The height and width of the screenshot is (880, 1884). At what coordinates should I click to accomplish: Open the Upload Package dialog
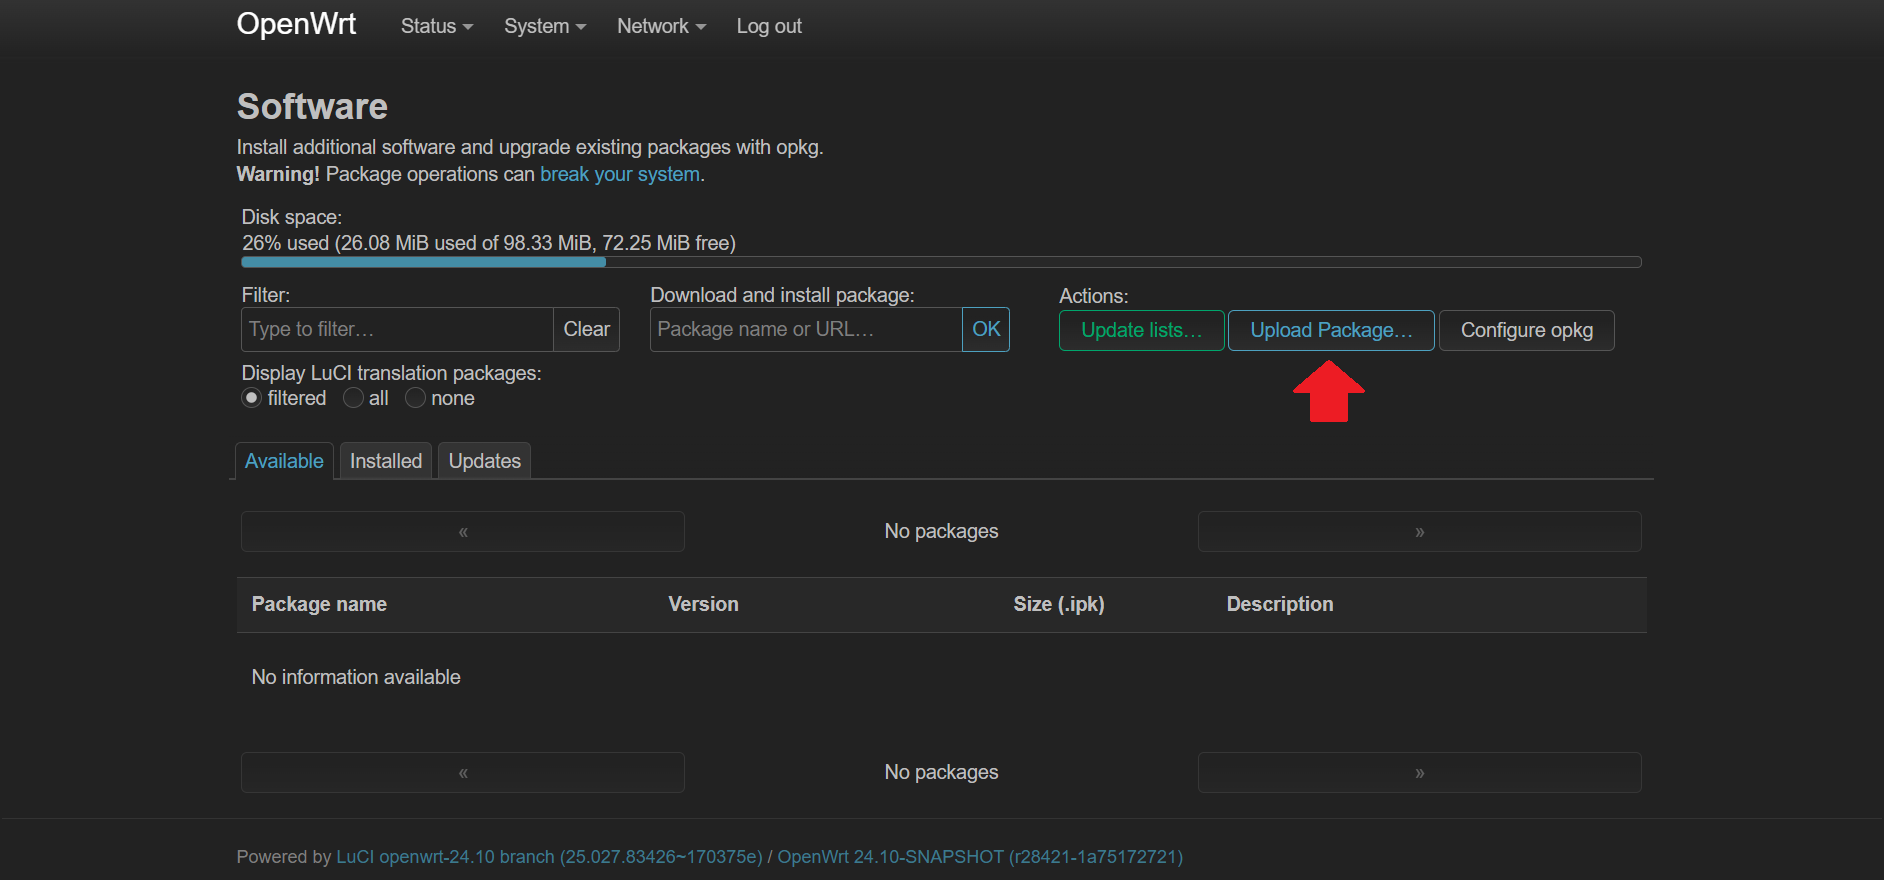pyautogui.click(x=1331, y=330)
